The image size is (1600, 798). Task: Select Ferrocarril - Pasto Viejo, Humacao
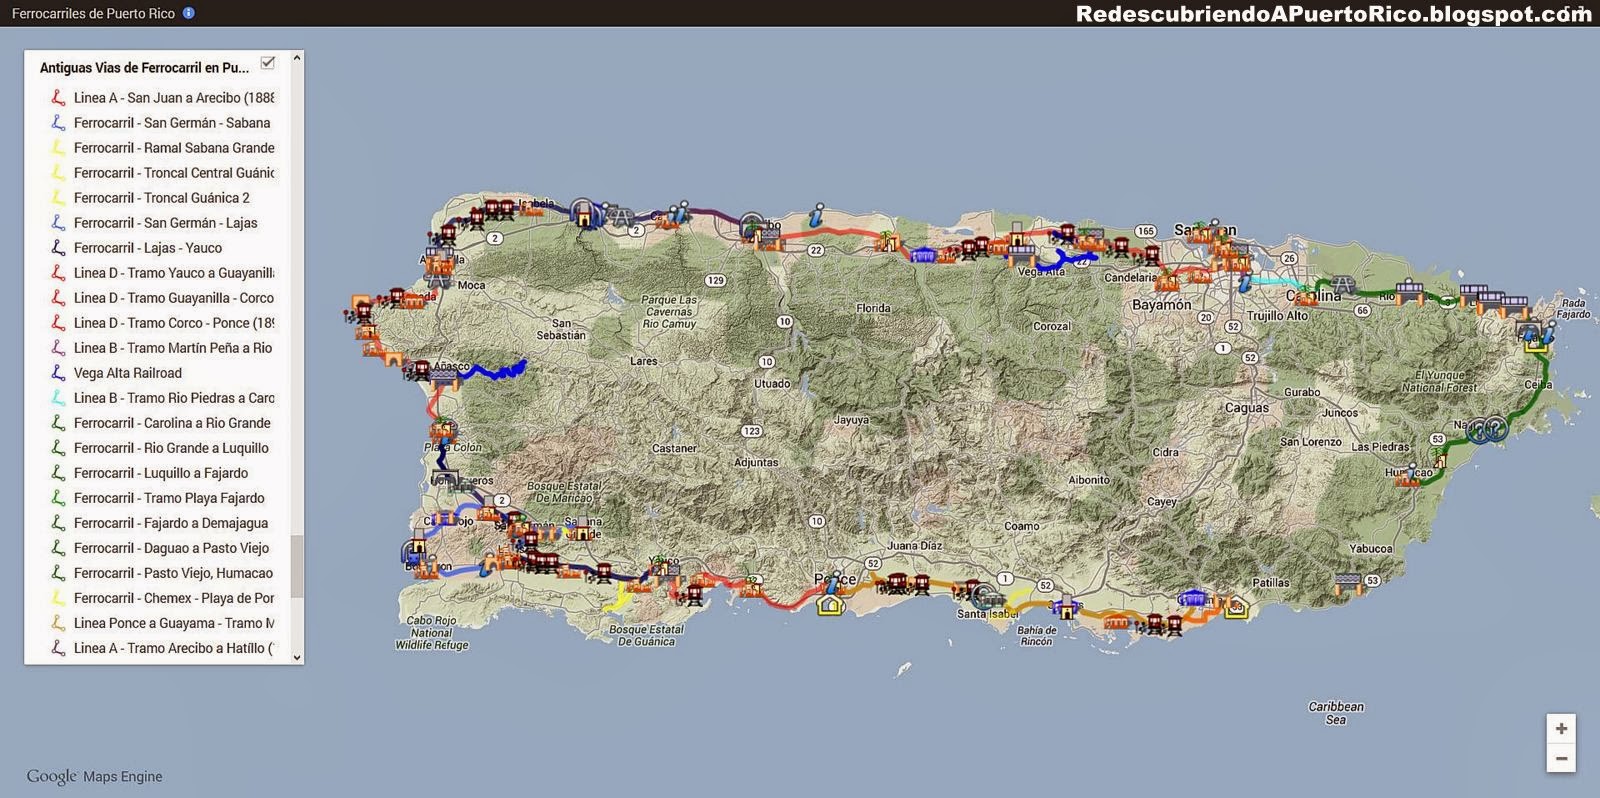[x=173, y=573]
